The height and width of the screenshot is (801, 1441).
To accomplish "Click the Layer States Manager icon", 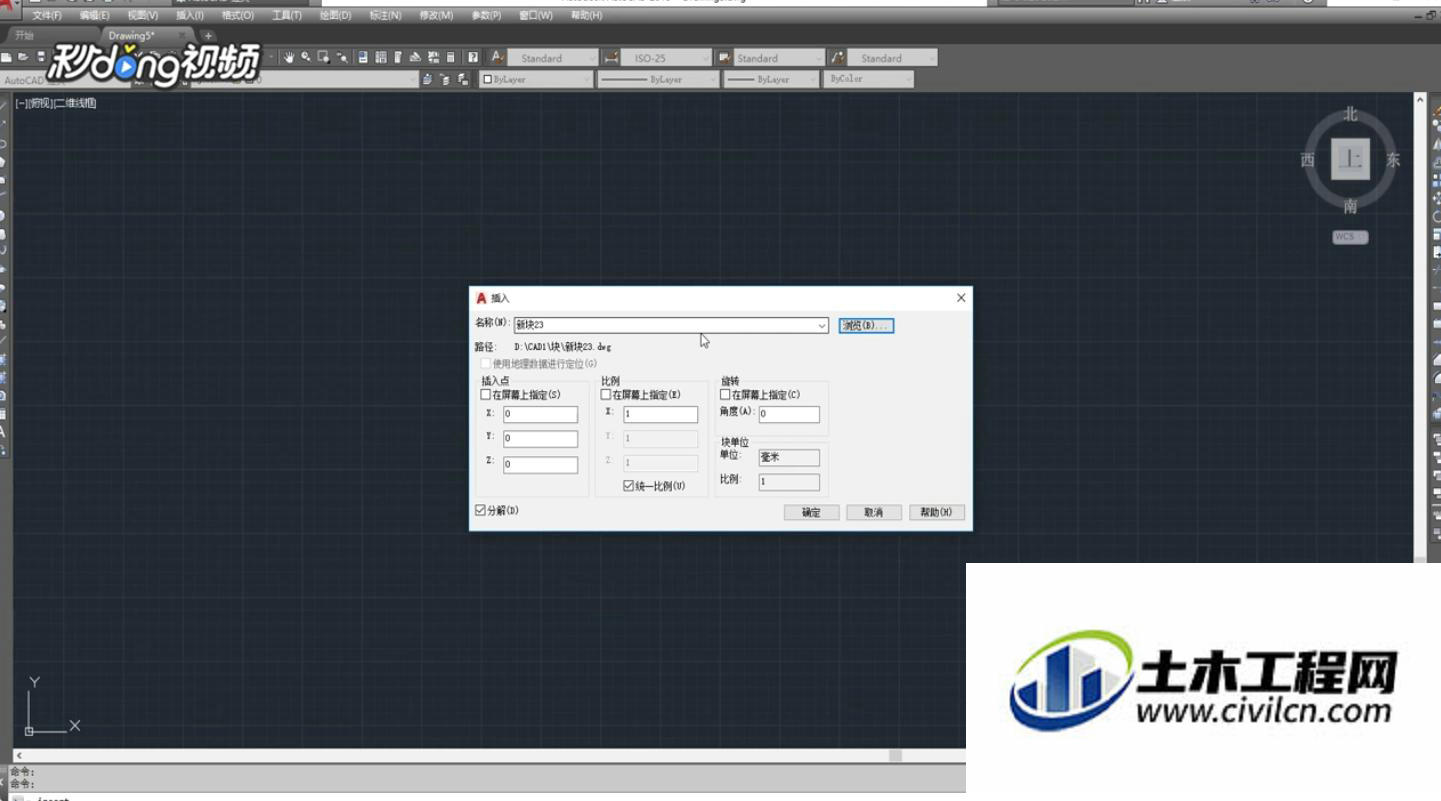I will pos(463,79).
